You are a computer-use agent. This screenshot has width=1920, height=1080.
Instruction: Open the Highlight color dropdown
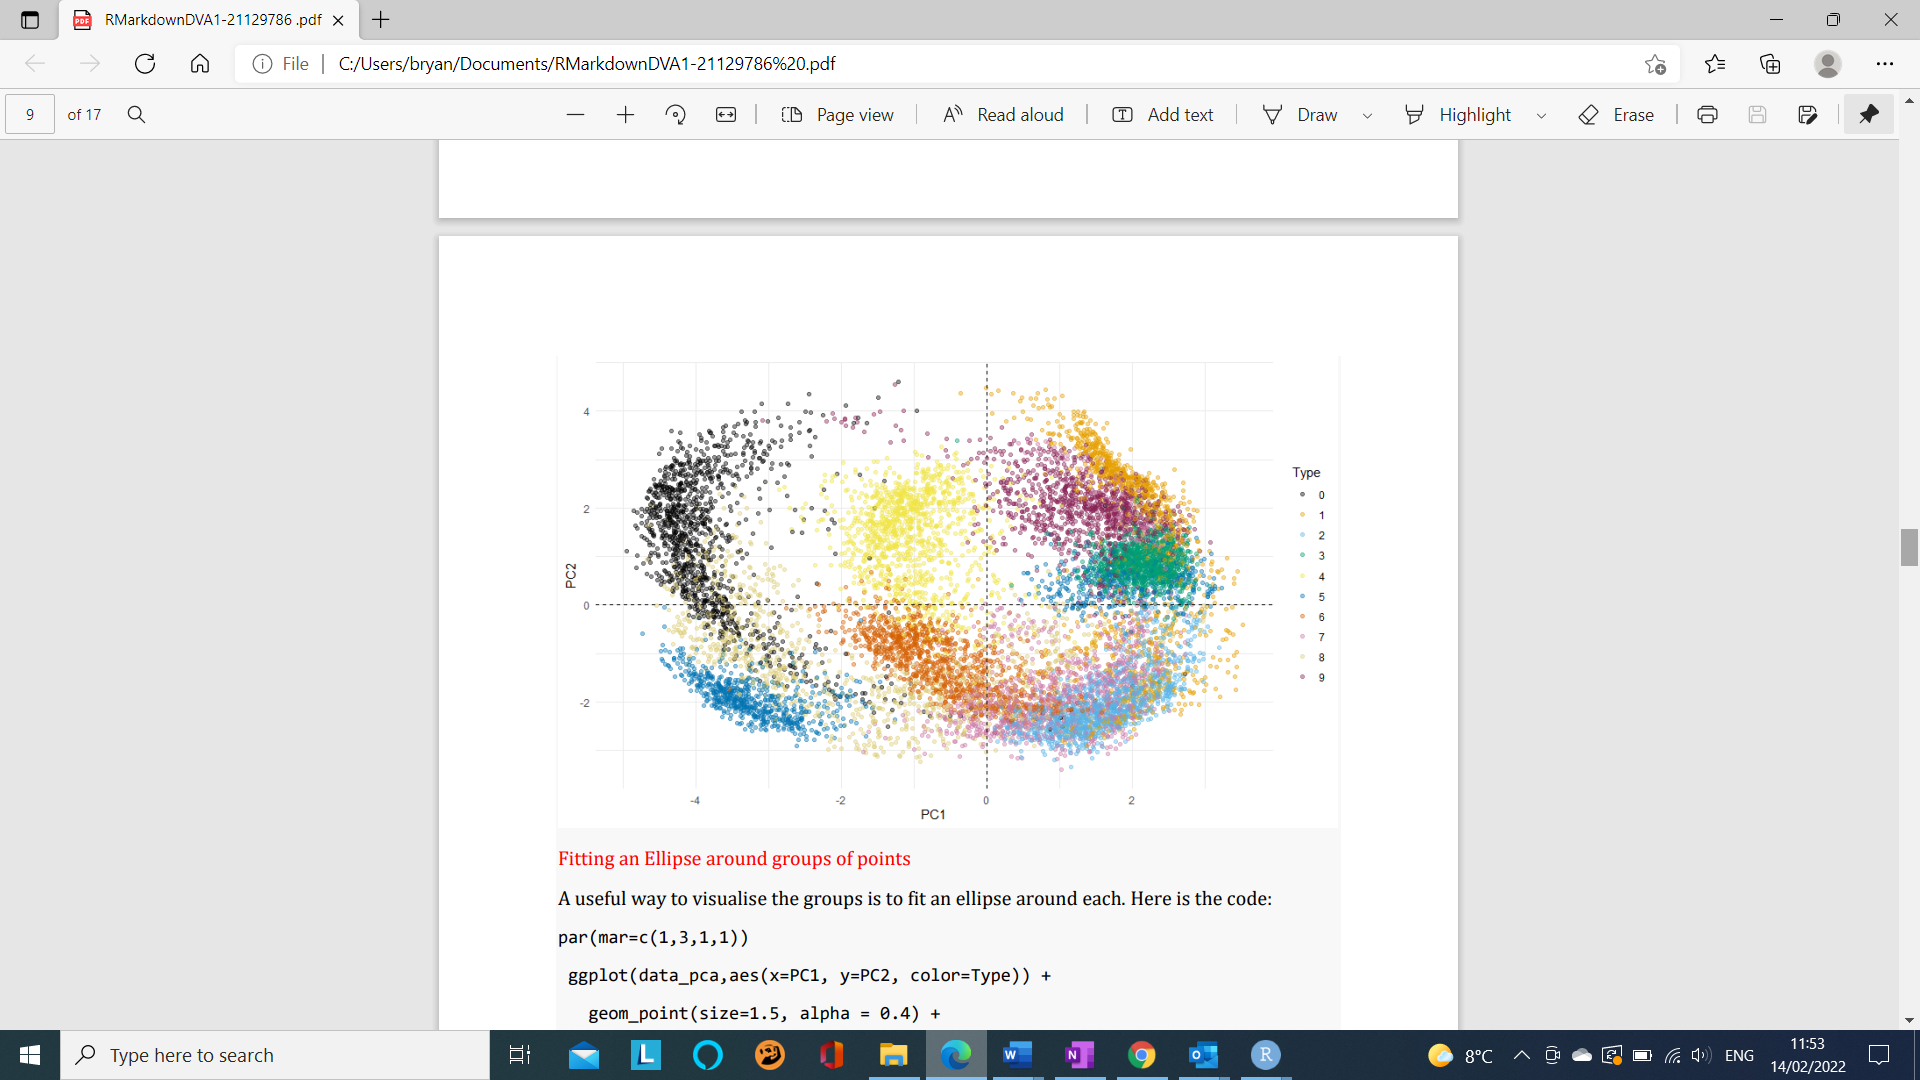(1541, 115)
